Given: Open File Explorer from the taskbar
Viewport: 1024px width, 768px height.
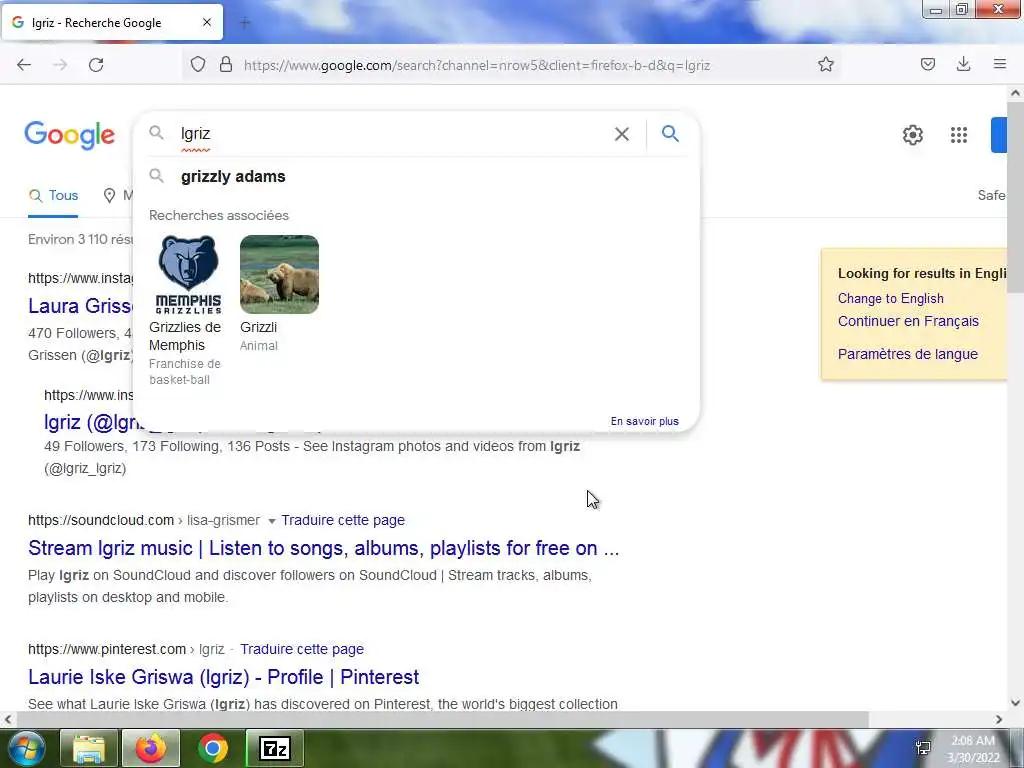Looking at the screenshot, I should (89, 748).
